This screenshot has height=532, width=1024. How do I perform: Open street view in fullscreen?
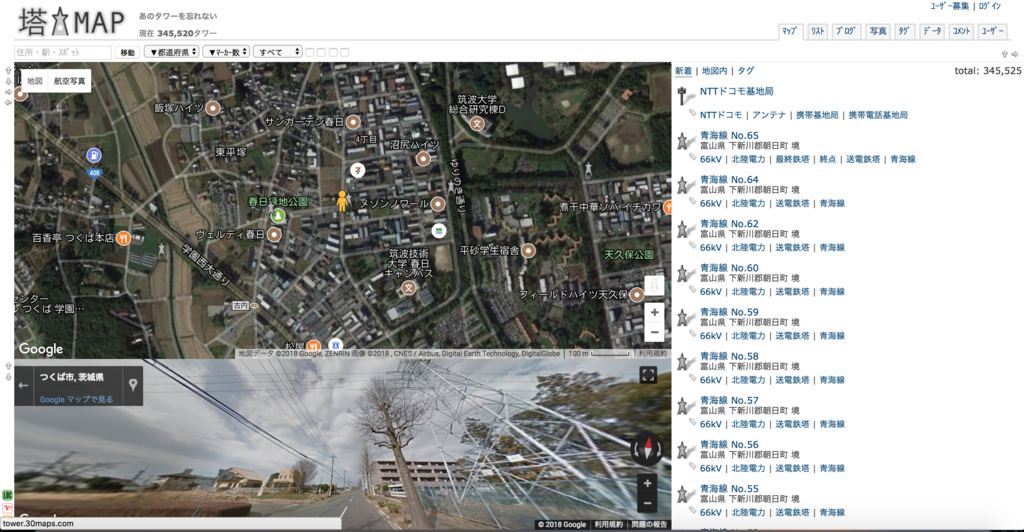648,375
